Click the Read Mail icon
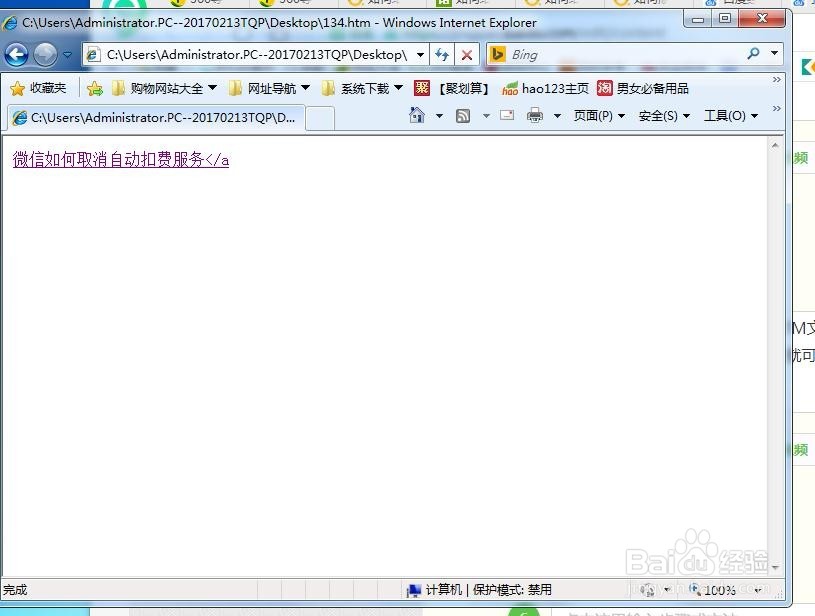This screenshot has height=616, width=815. pos(507,115)
